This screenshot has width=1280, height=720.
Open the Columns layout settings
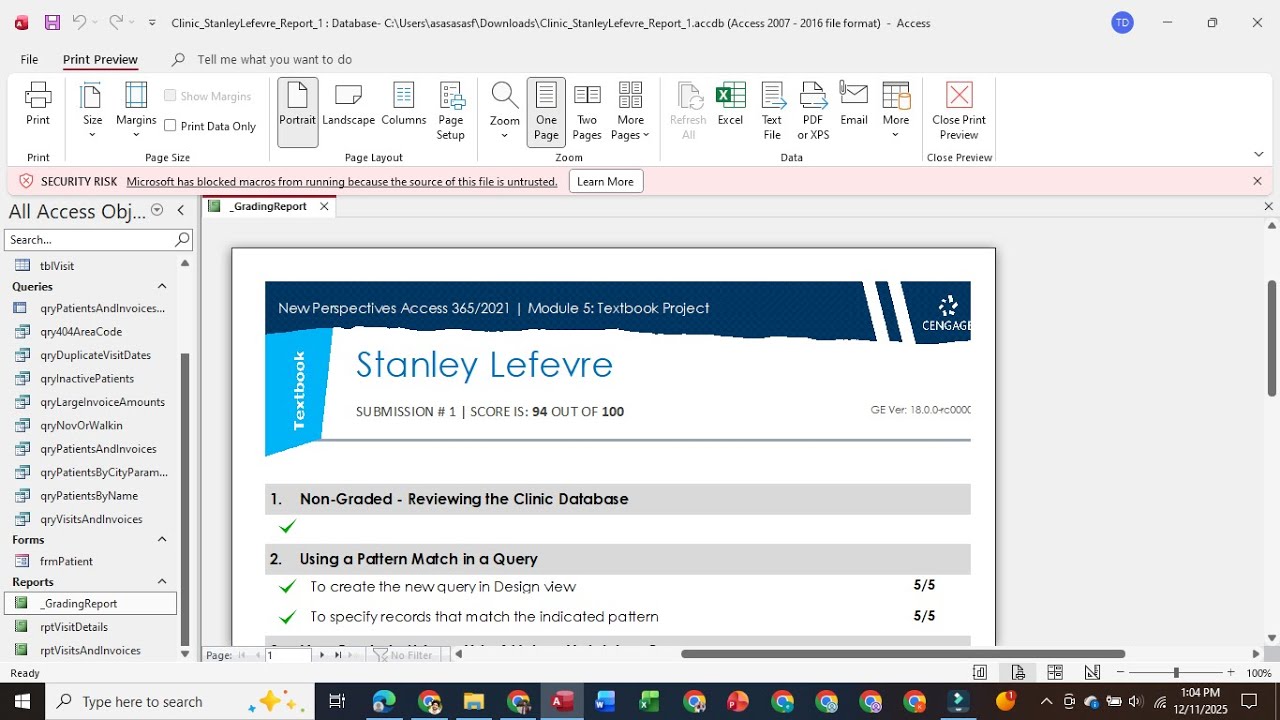pyautogui.click(x=404, y=105)
